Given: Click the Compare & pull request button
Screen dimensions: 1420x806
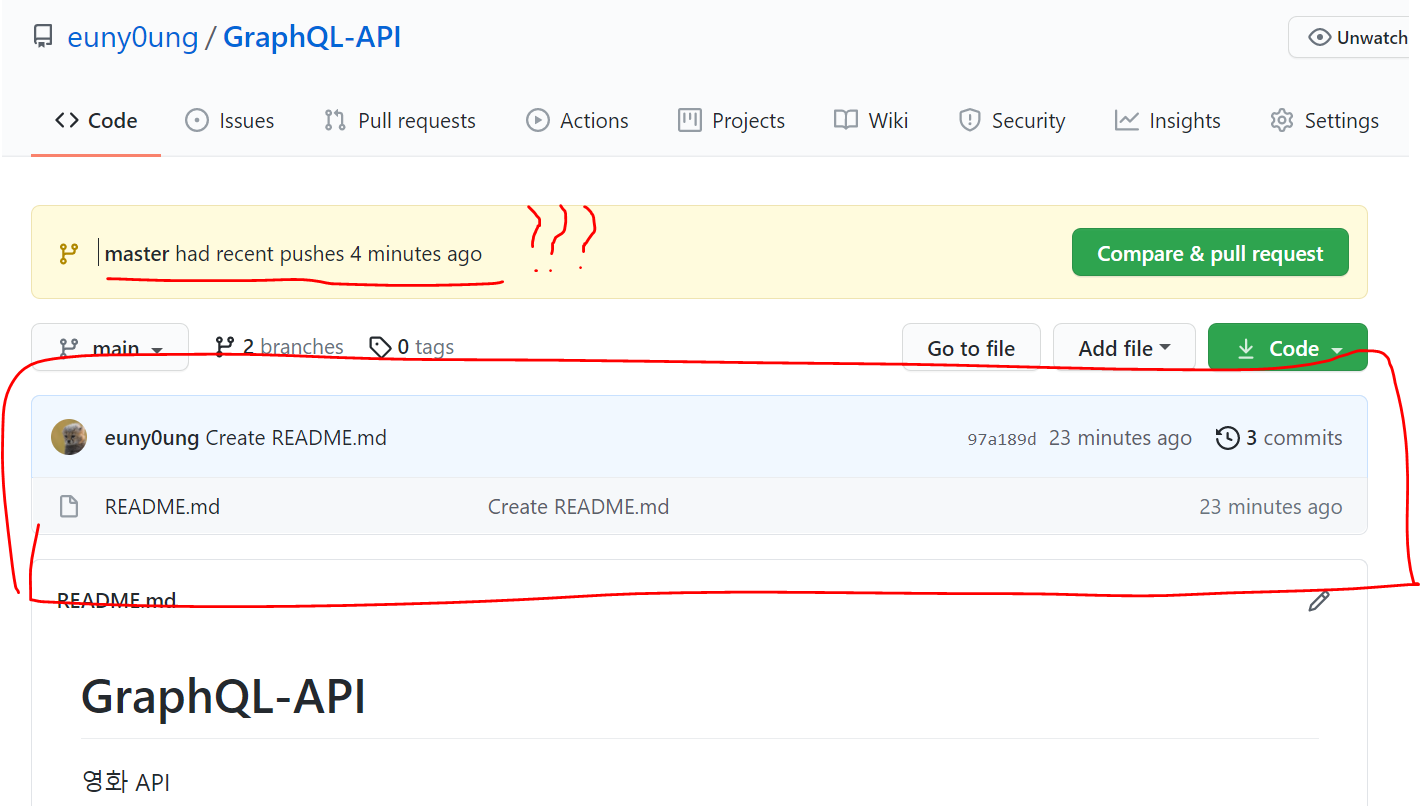Looking at the screenshot, I should pyautogui.click(x=1210, y=253).
